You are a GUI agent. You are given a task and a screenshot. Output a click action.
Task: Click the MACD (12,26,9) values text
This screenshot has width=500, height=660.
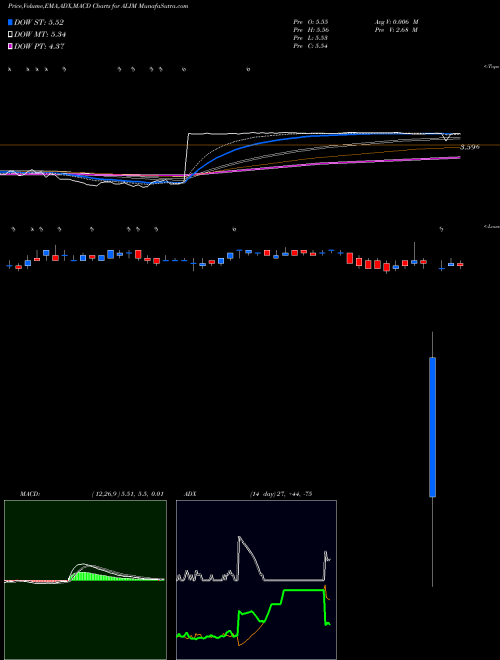coord(127,494)
